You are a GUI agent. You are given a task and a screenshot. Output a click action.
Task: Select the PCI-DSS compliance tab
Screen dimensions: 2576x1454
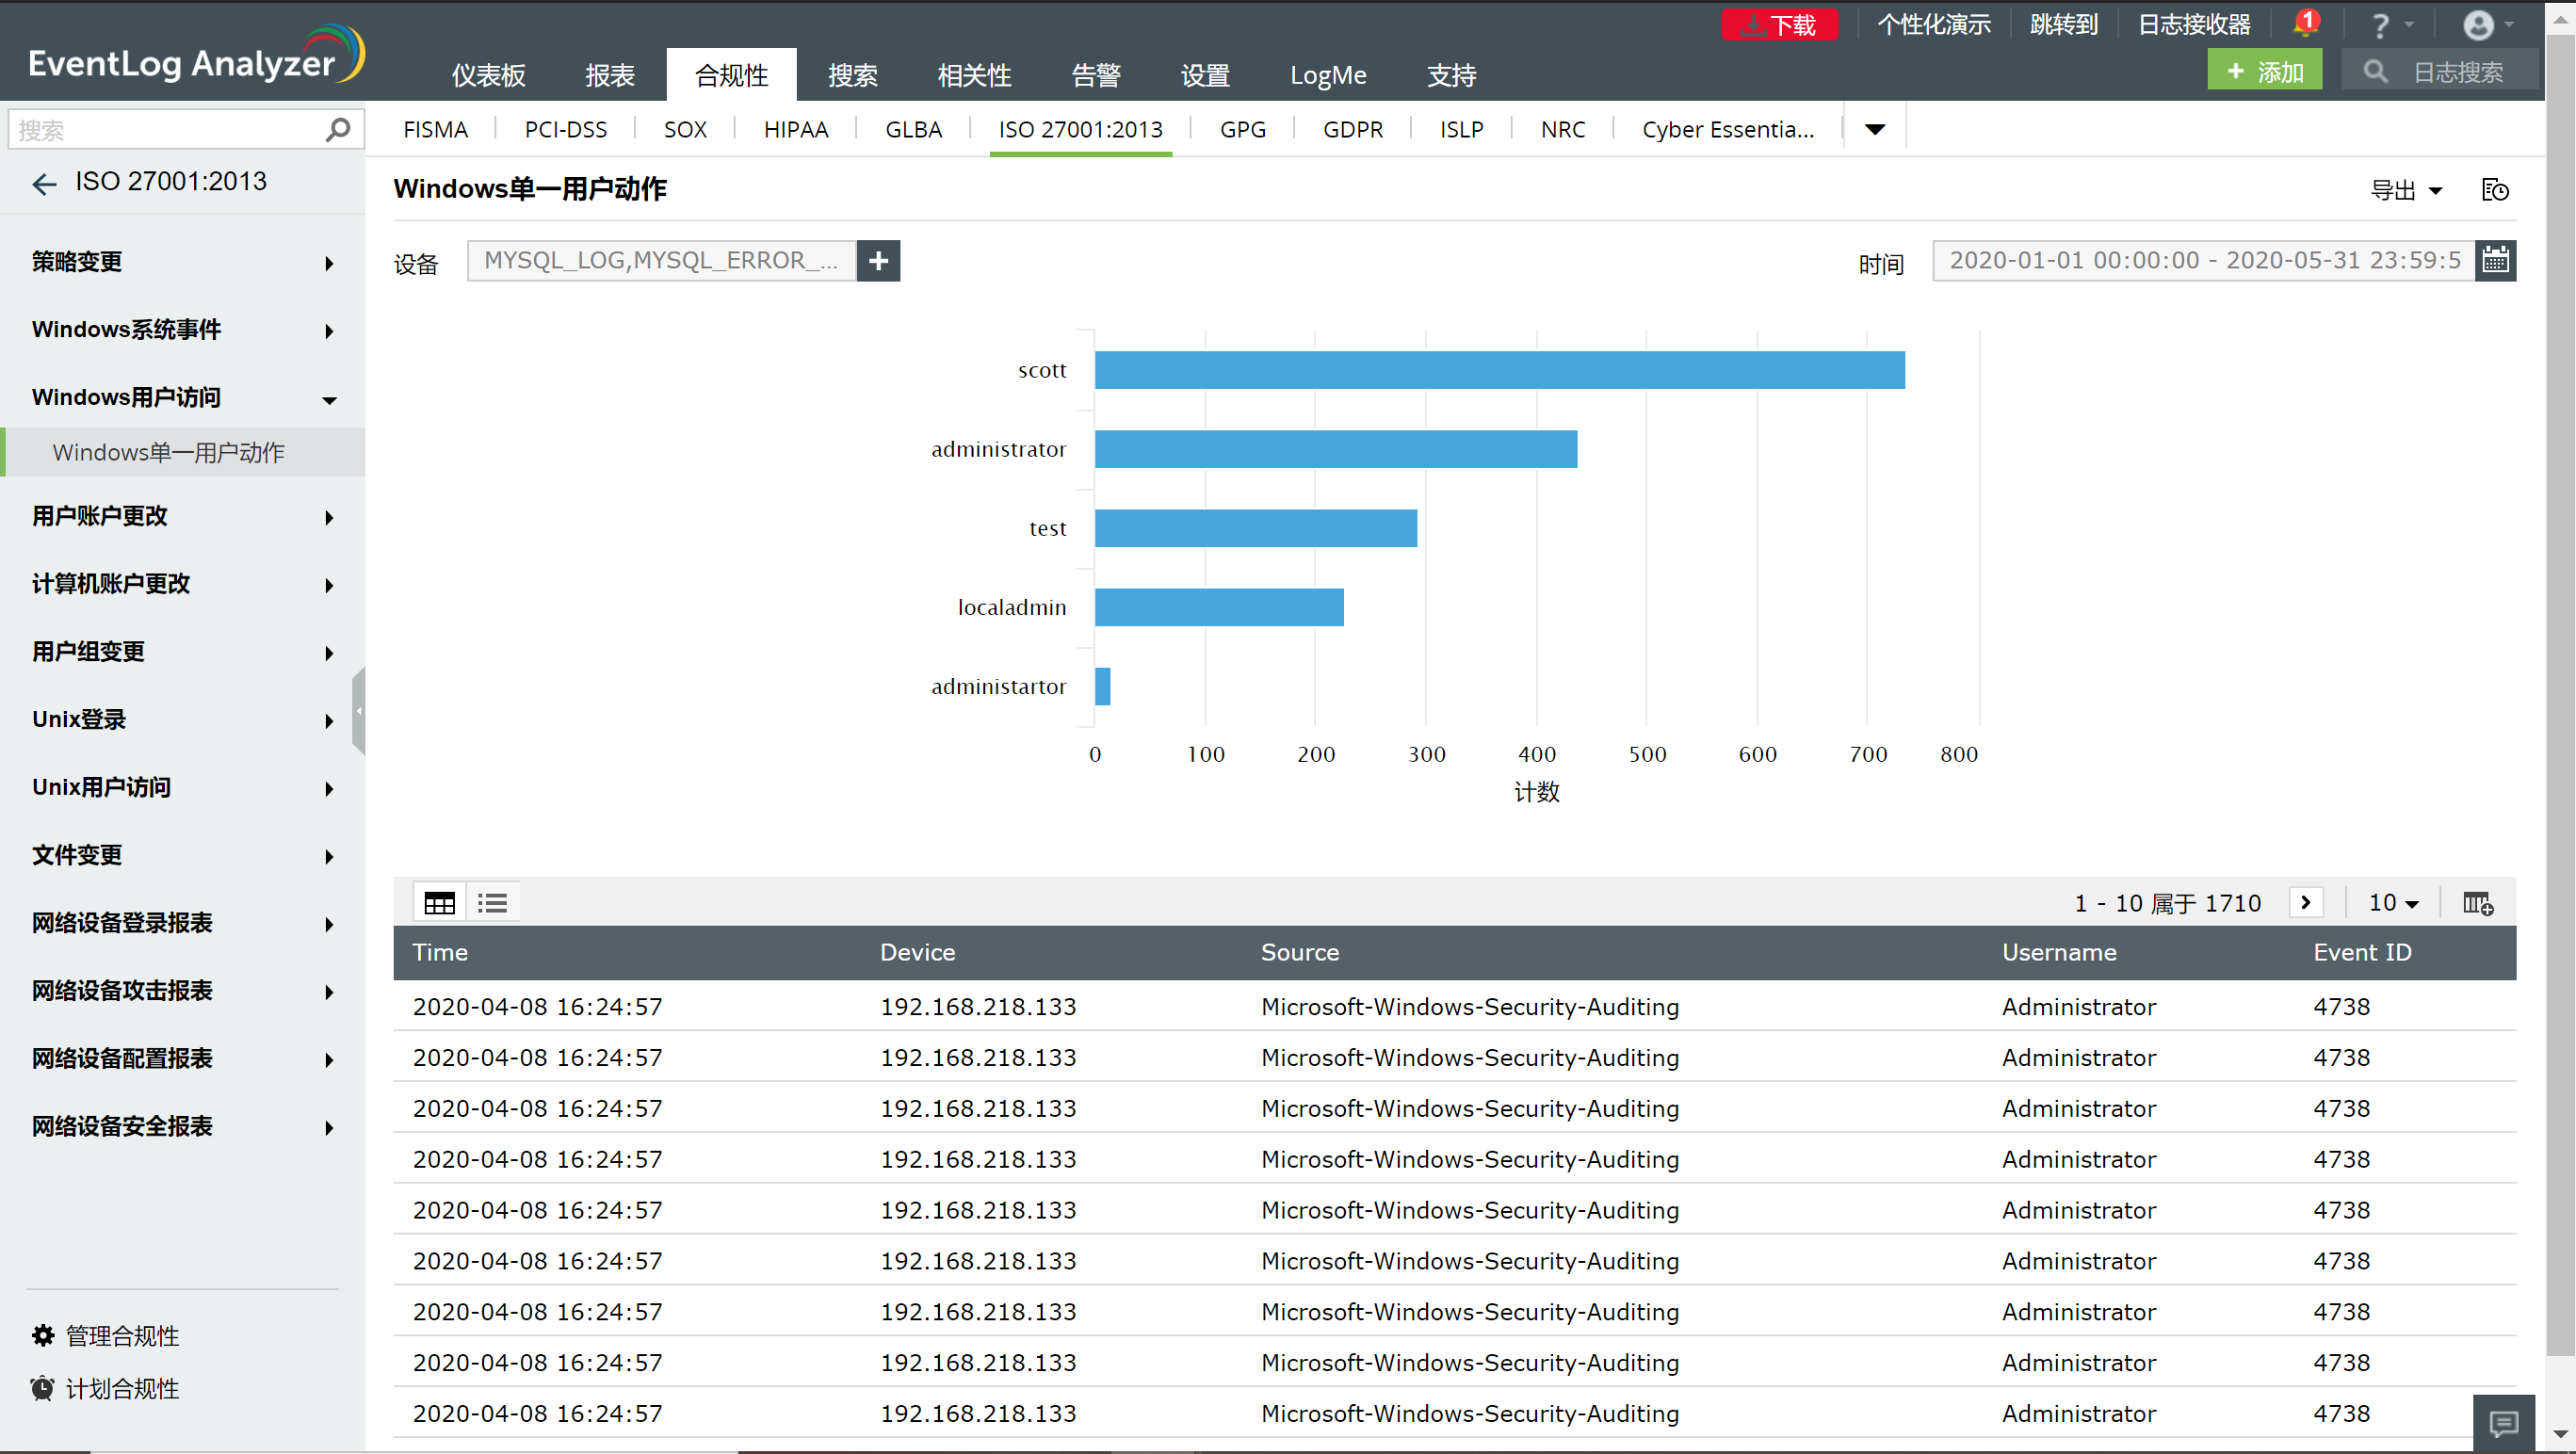[565, 129]
